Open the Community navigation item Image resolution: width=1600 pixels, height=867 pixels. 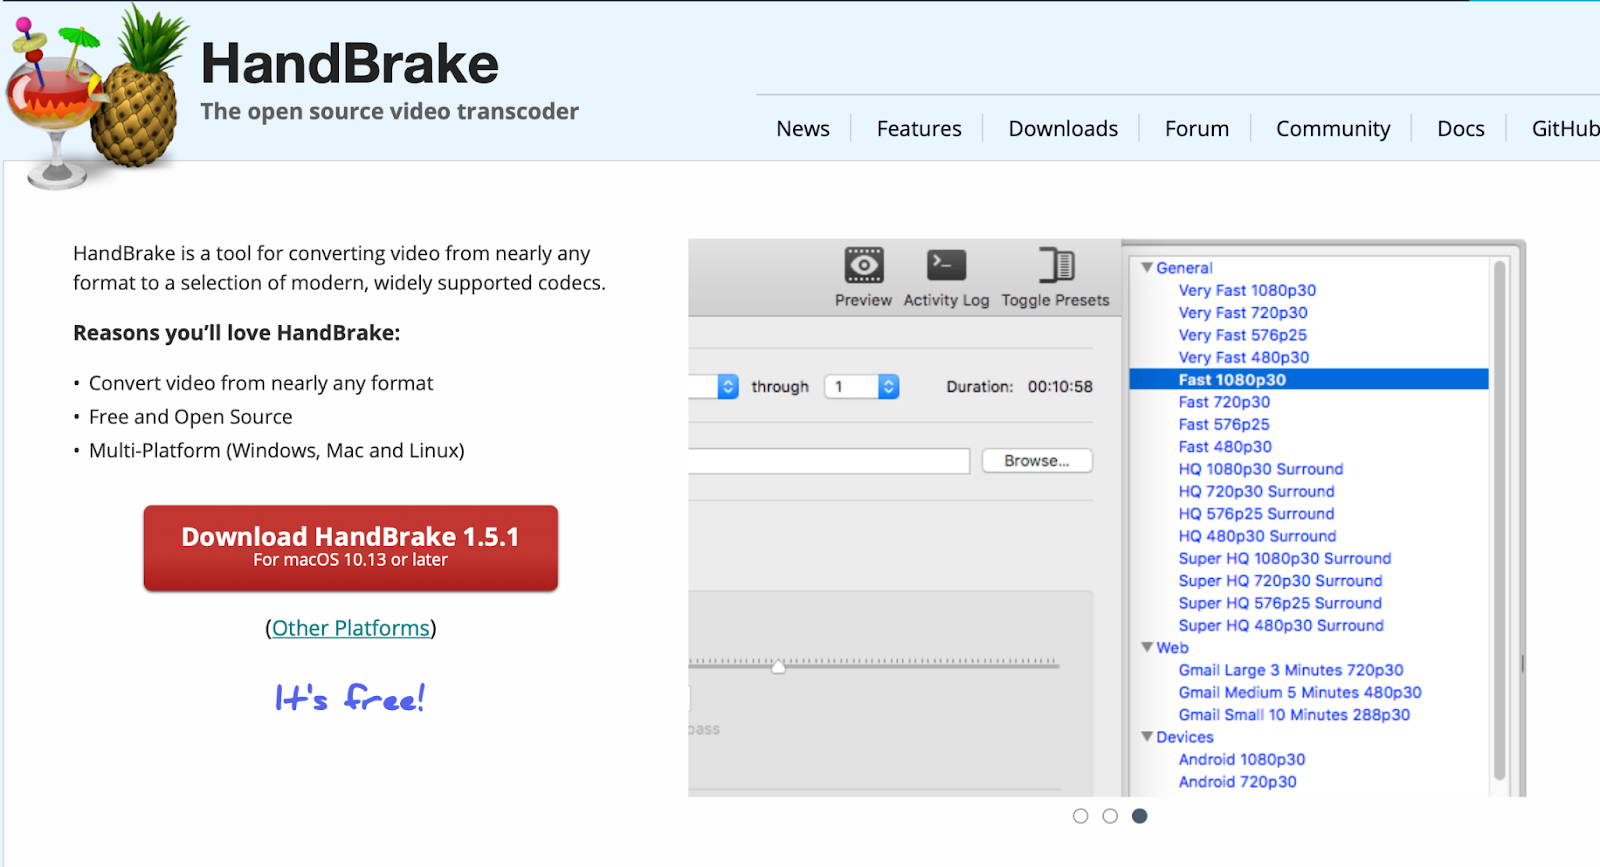(x=1333, y=129)
